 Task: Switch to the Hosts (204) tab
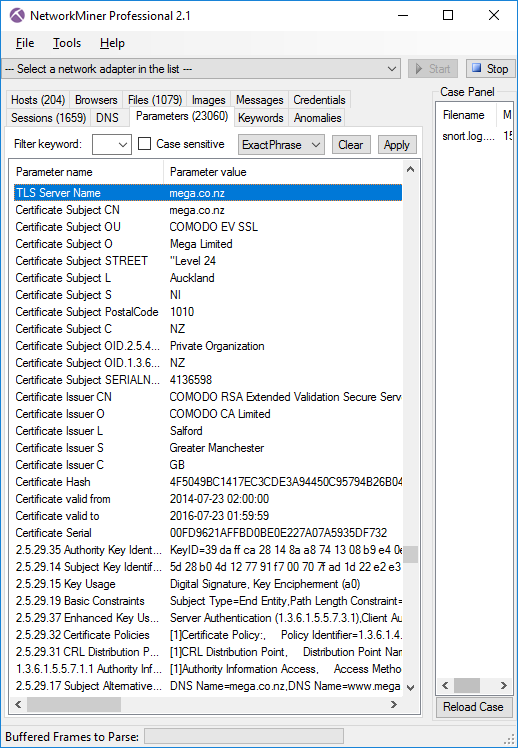[x=38, y=100]
